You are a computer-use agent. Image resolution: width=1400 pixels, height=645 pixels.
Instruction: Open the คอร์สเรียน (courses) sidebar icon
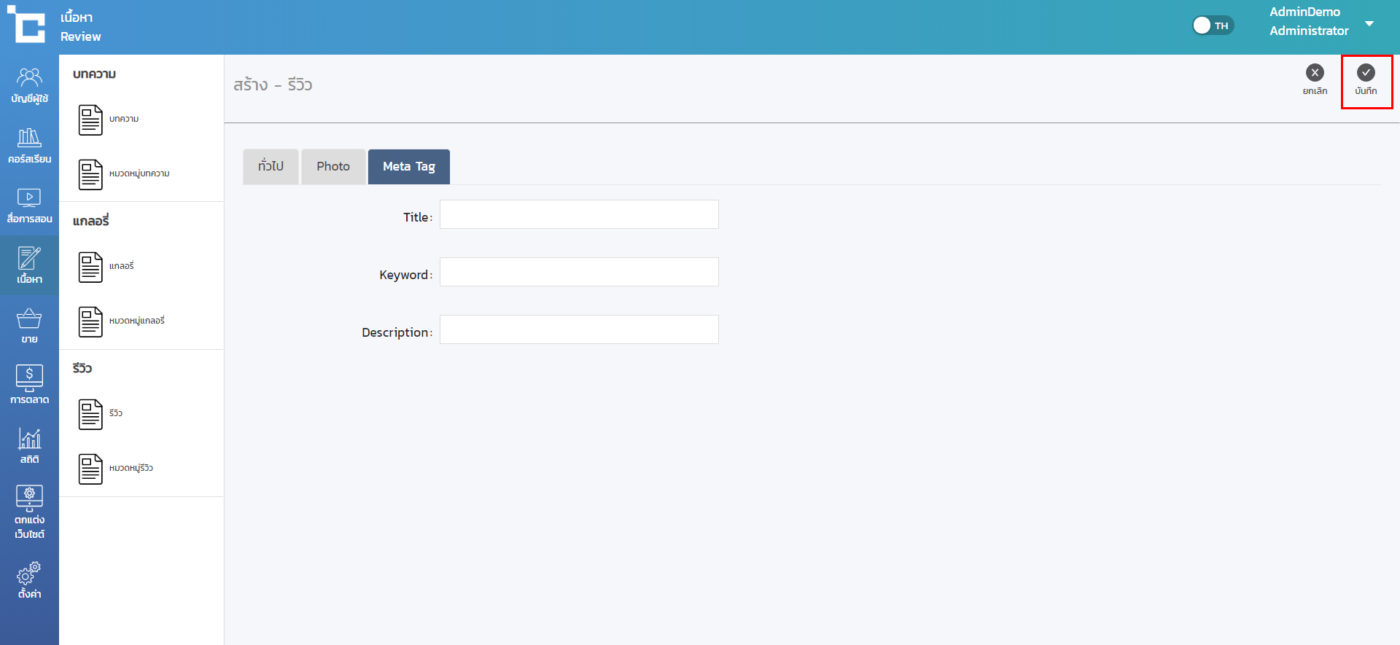30,145
